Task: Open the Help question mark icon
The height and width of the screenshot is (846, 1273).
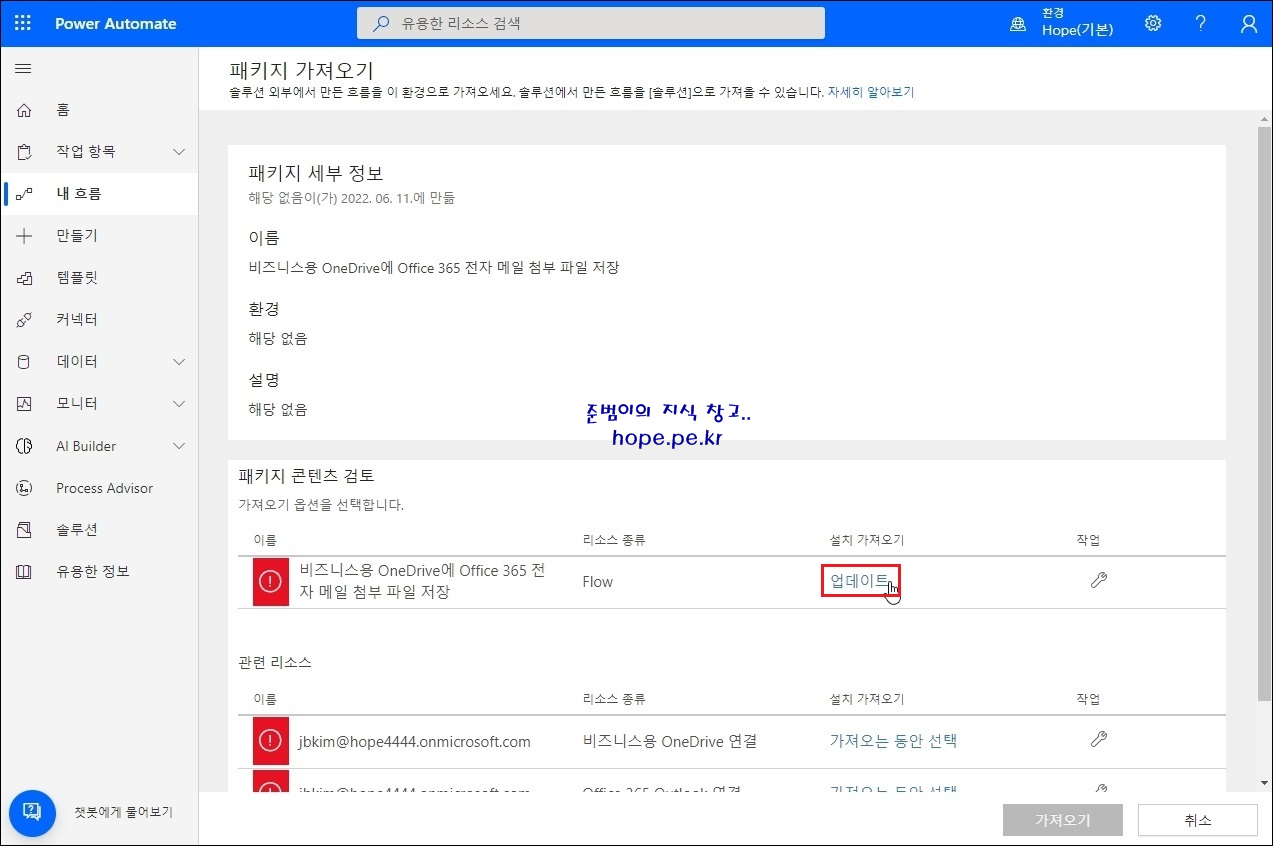Action: click(x=1201, y=23)
